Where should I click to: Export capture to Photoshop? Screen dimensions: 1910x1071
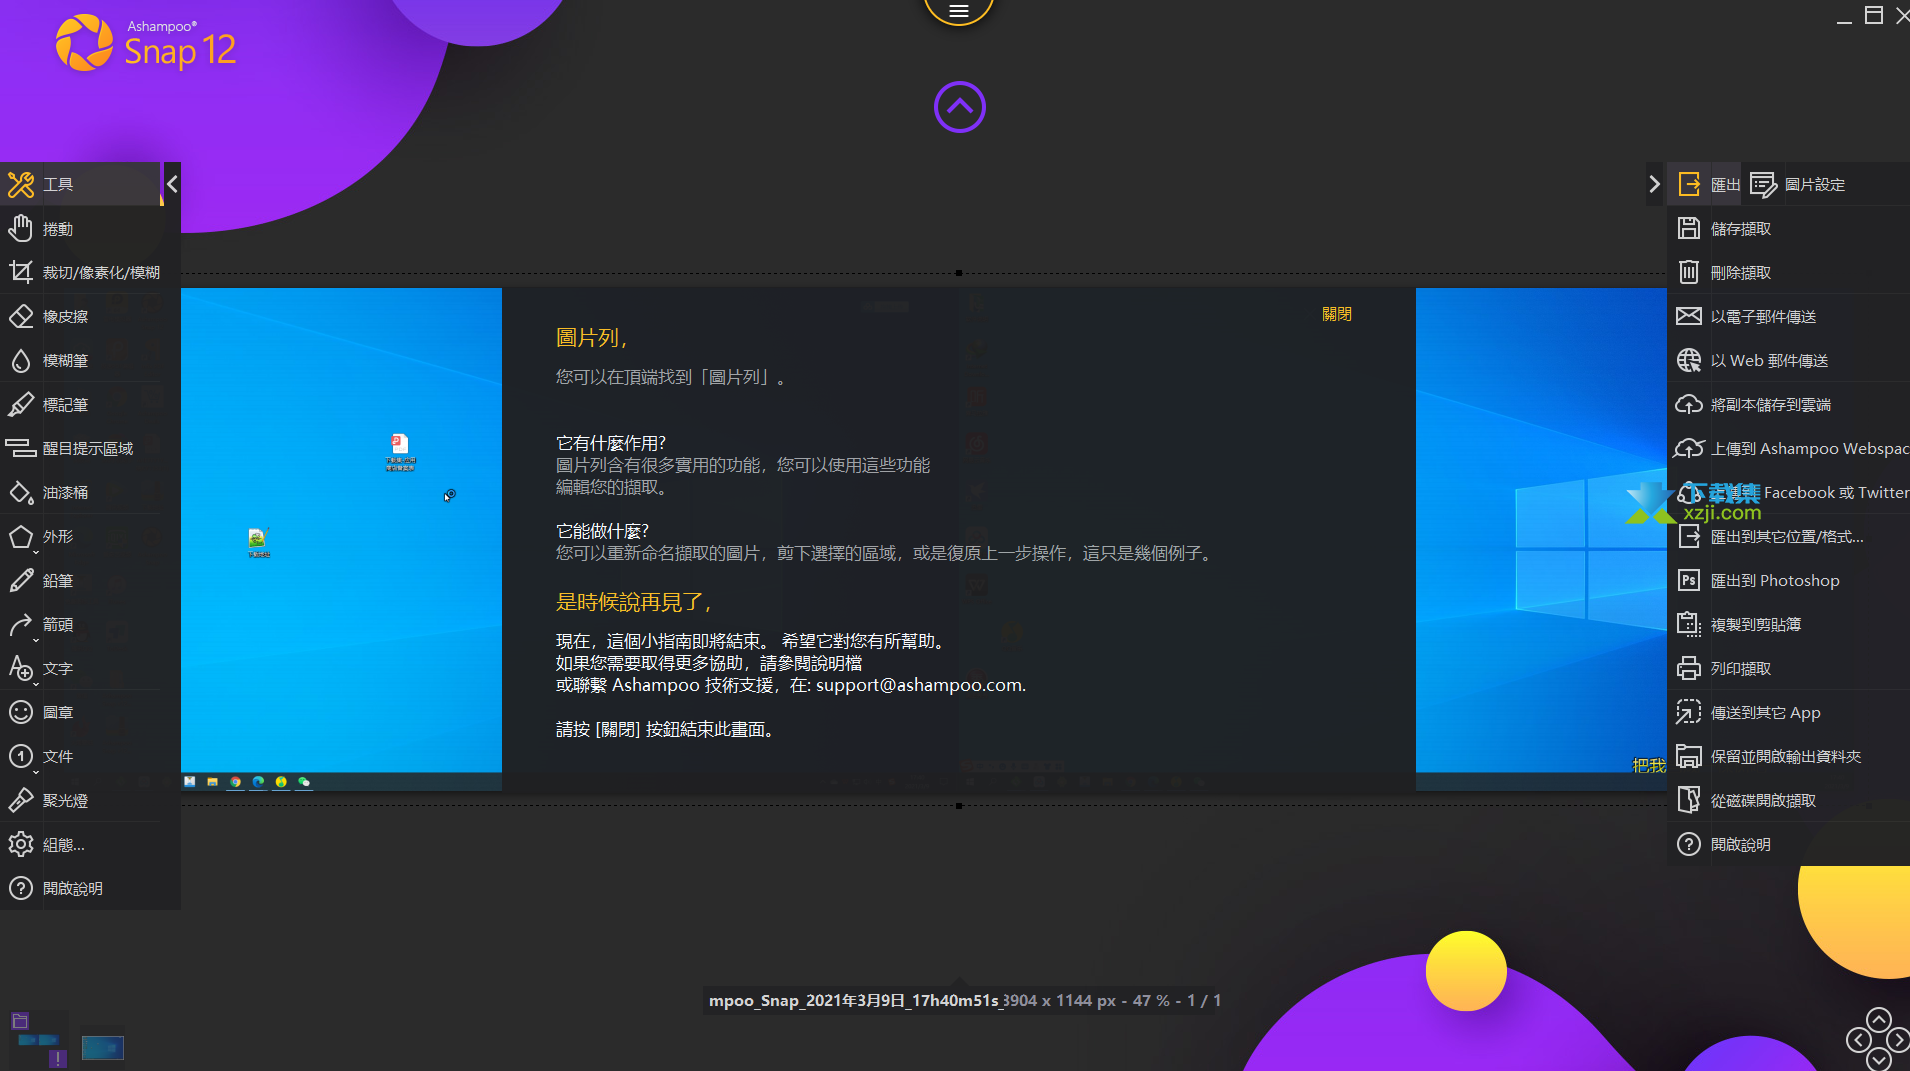[x=1789, y=580]
